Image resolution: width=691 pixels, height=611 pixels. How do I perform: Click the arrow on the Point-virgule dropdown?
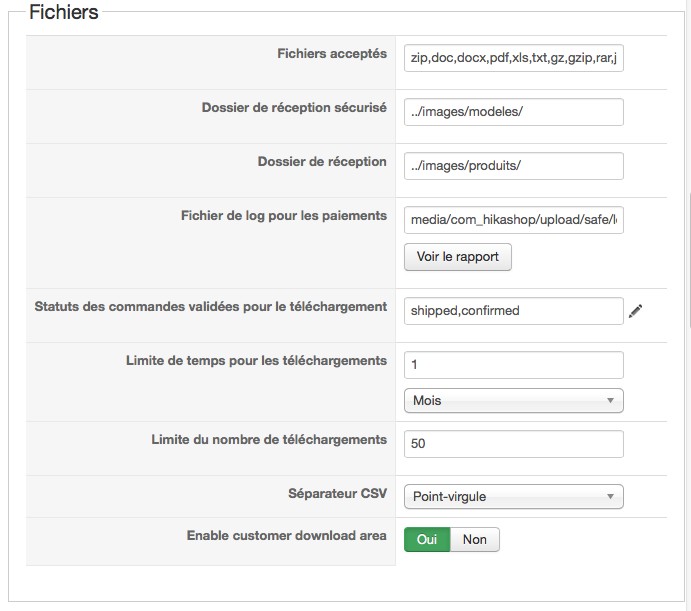[x=610, y=496]
